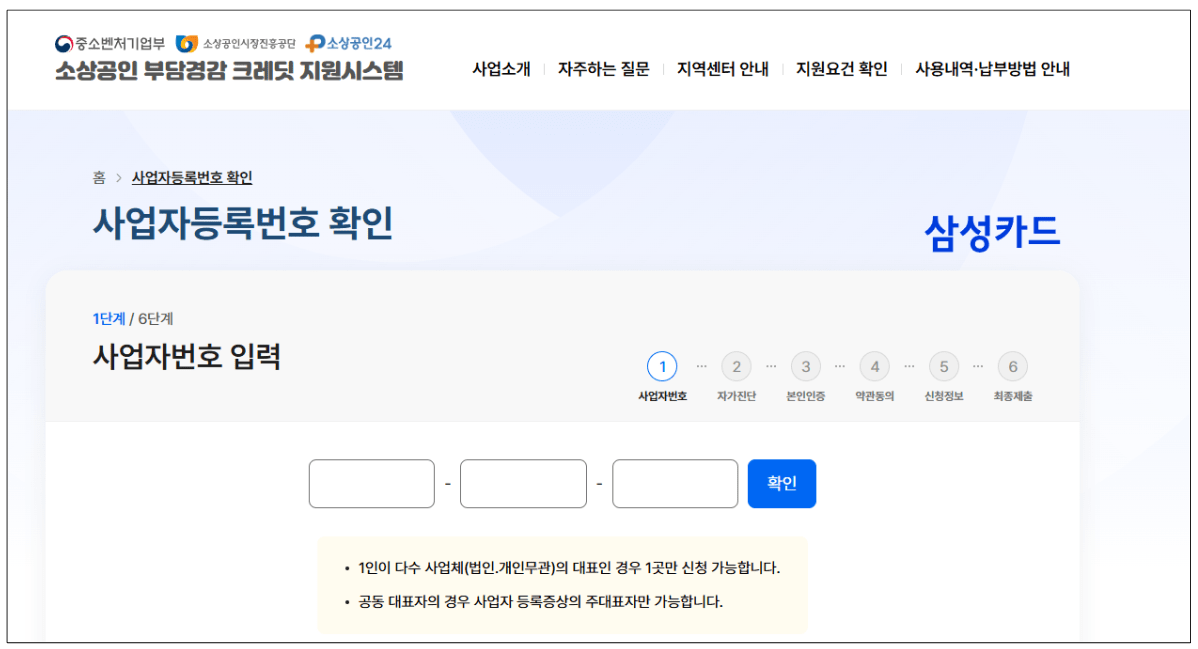Click the last business number input box

675,483
